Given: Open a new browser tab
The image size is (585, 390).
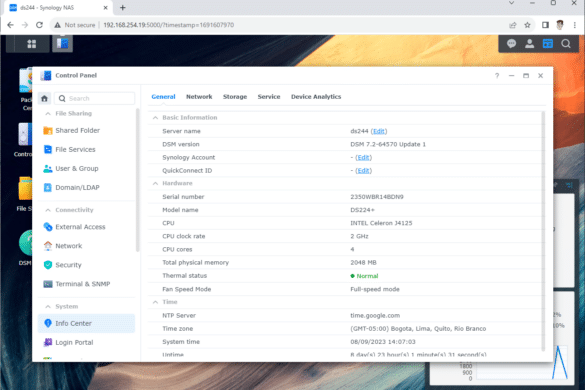Looking at the screenshot, I should pyautogui.click(x=122, y=7).
